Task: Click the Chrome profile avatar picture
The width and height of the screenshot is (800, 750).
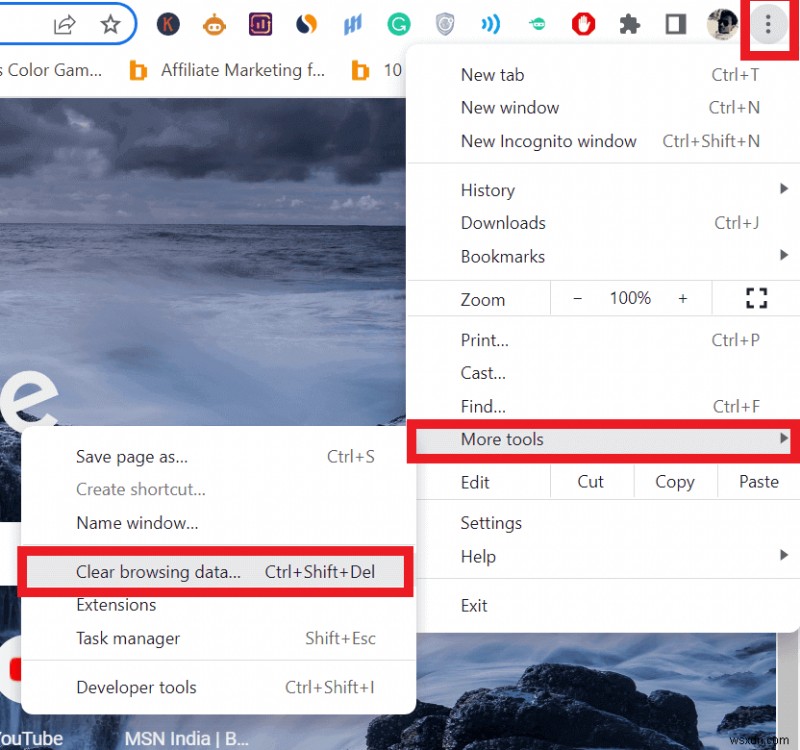Action: point(721,25)
